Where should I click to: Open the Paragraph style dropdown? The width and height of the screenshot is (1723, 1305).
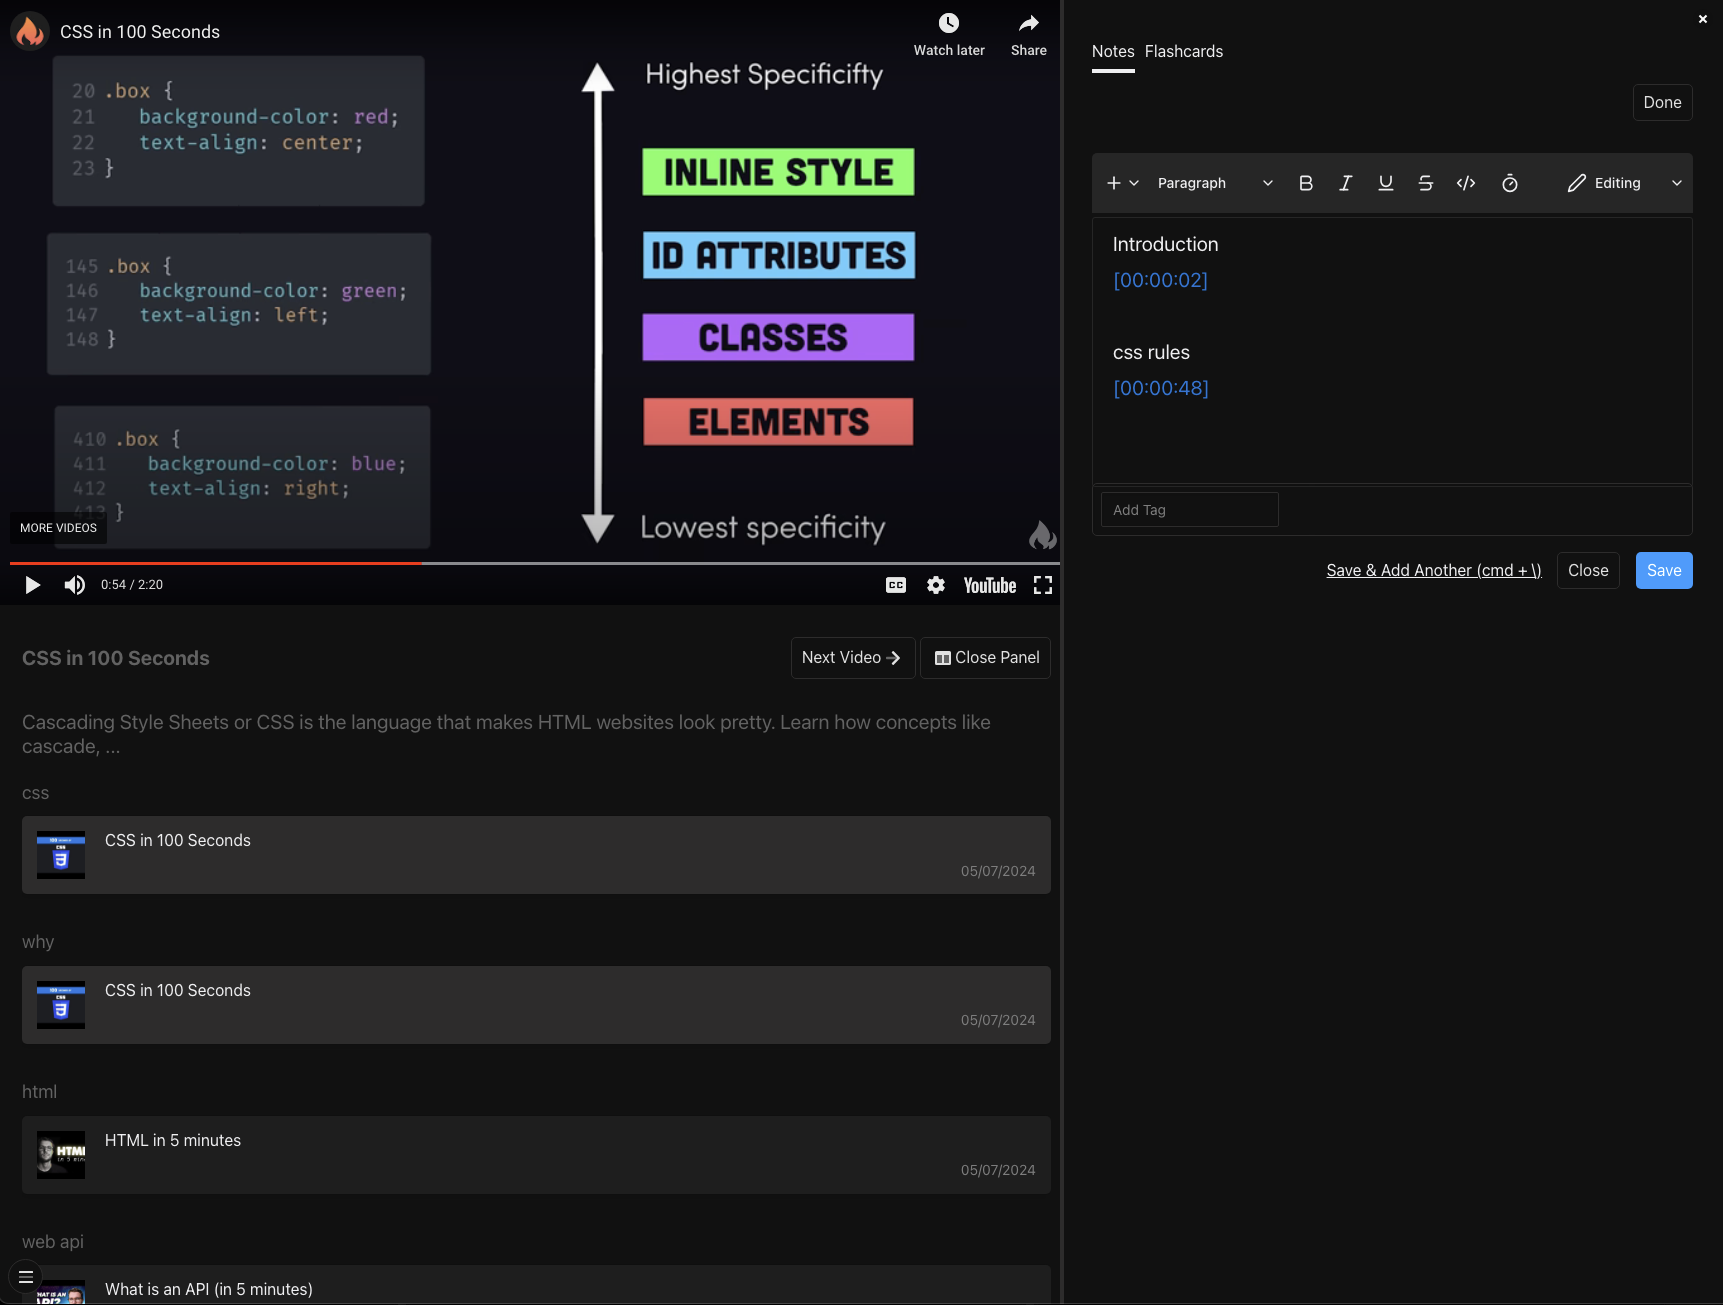tap(1215, 183)
